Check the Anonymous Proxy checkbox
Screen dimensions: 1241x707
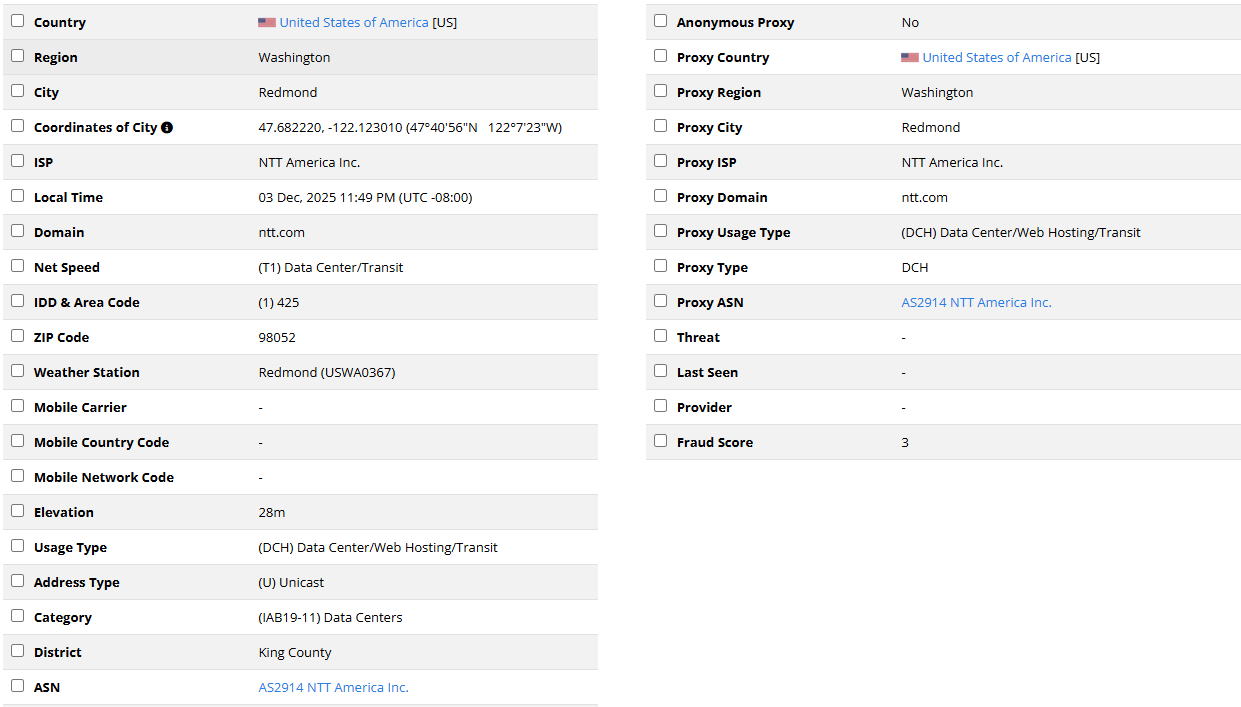tap(661, 21)
